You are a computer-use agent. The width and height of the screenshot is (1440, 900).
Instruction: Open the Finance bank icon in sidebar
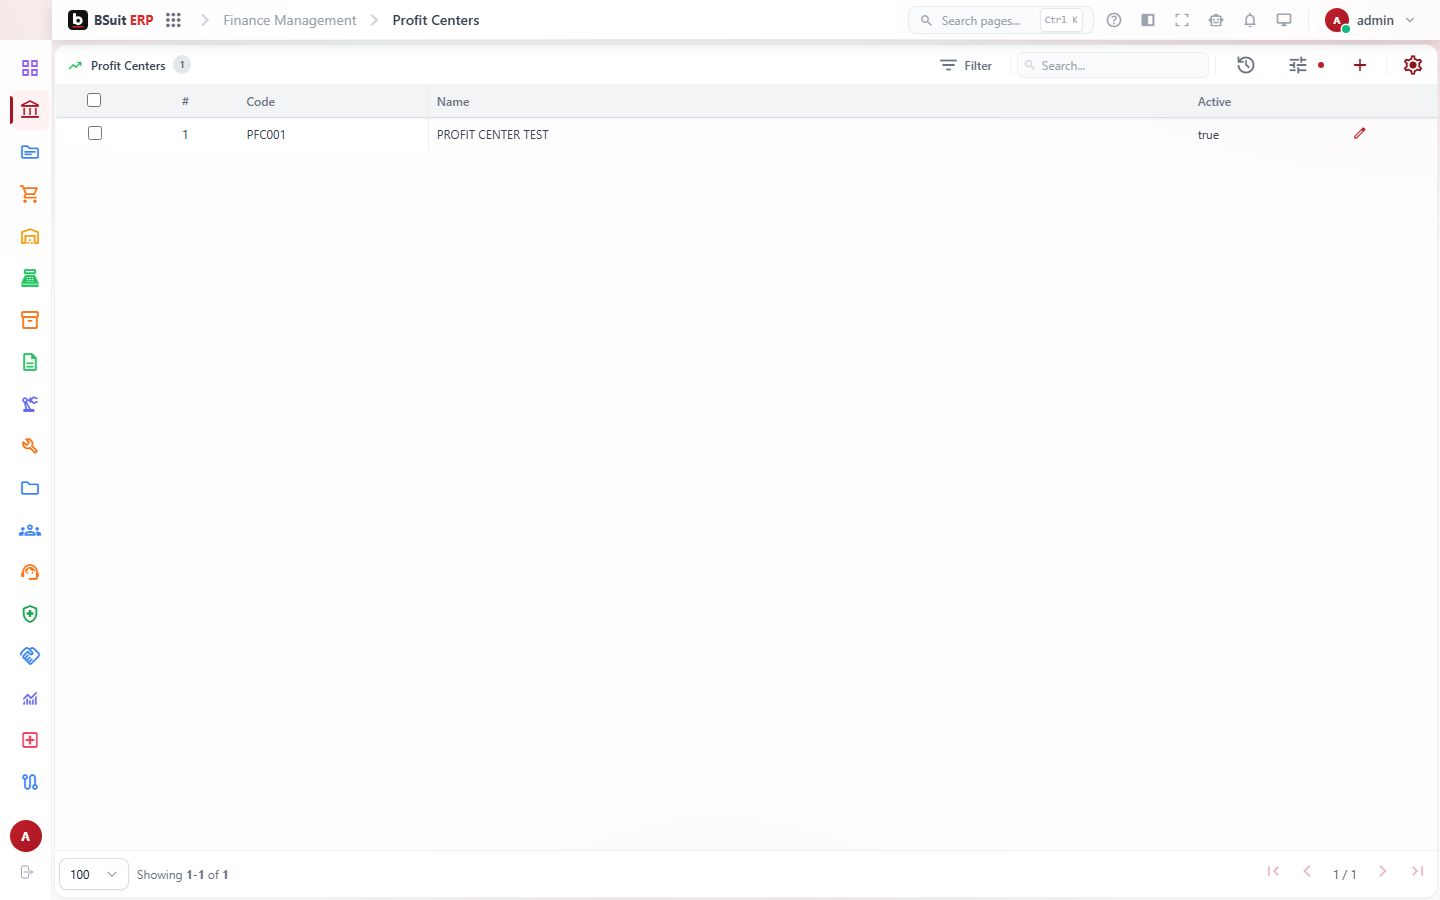pos(30,110)
